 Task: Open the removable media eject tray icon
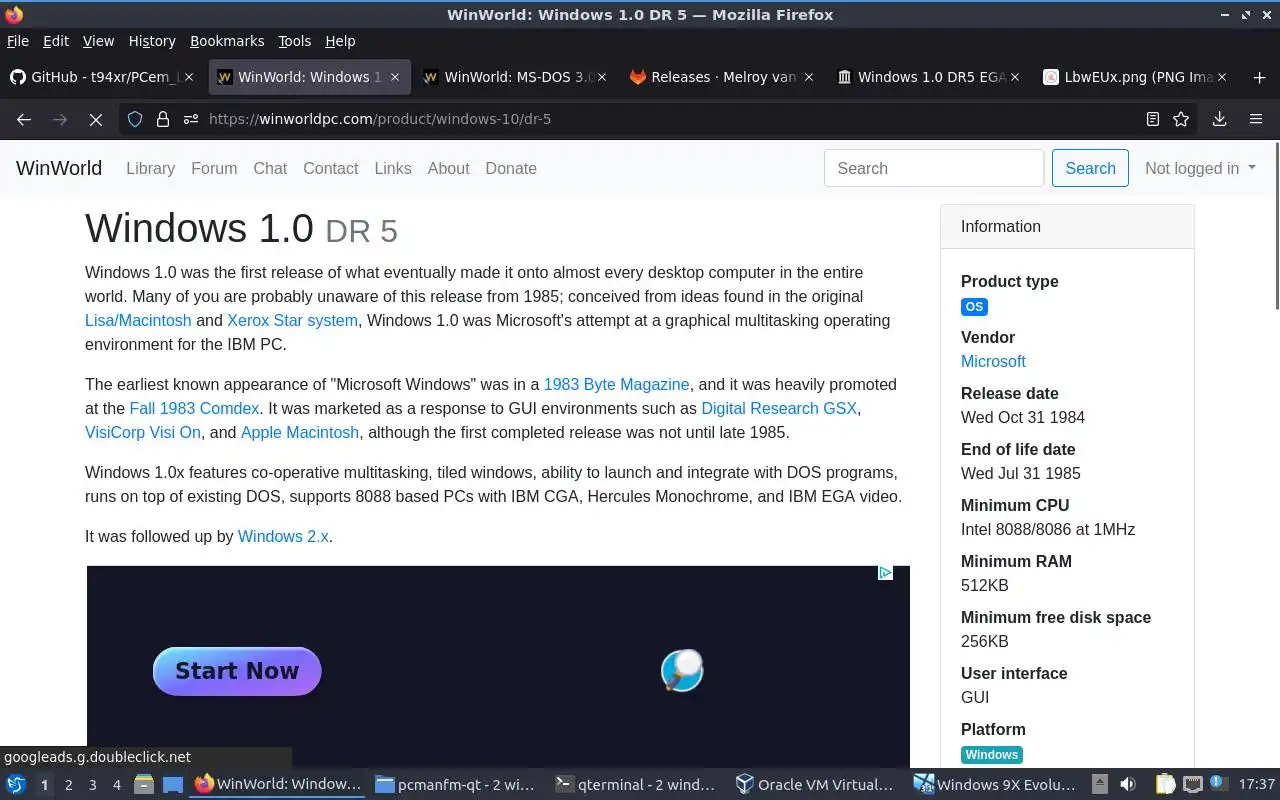[1100, 785]
